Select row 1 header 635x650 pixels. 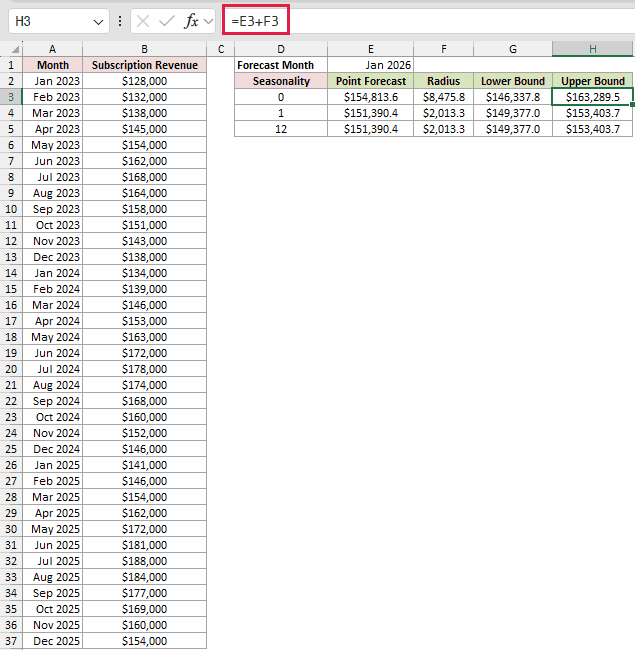11,65
